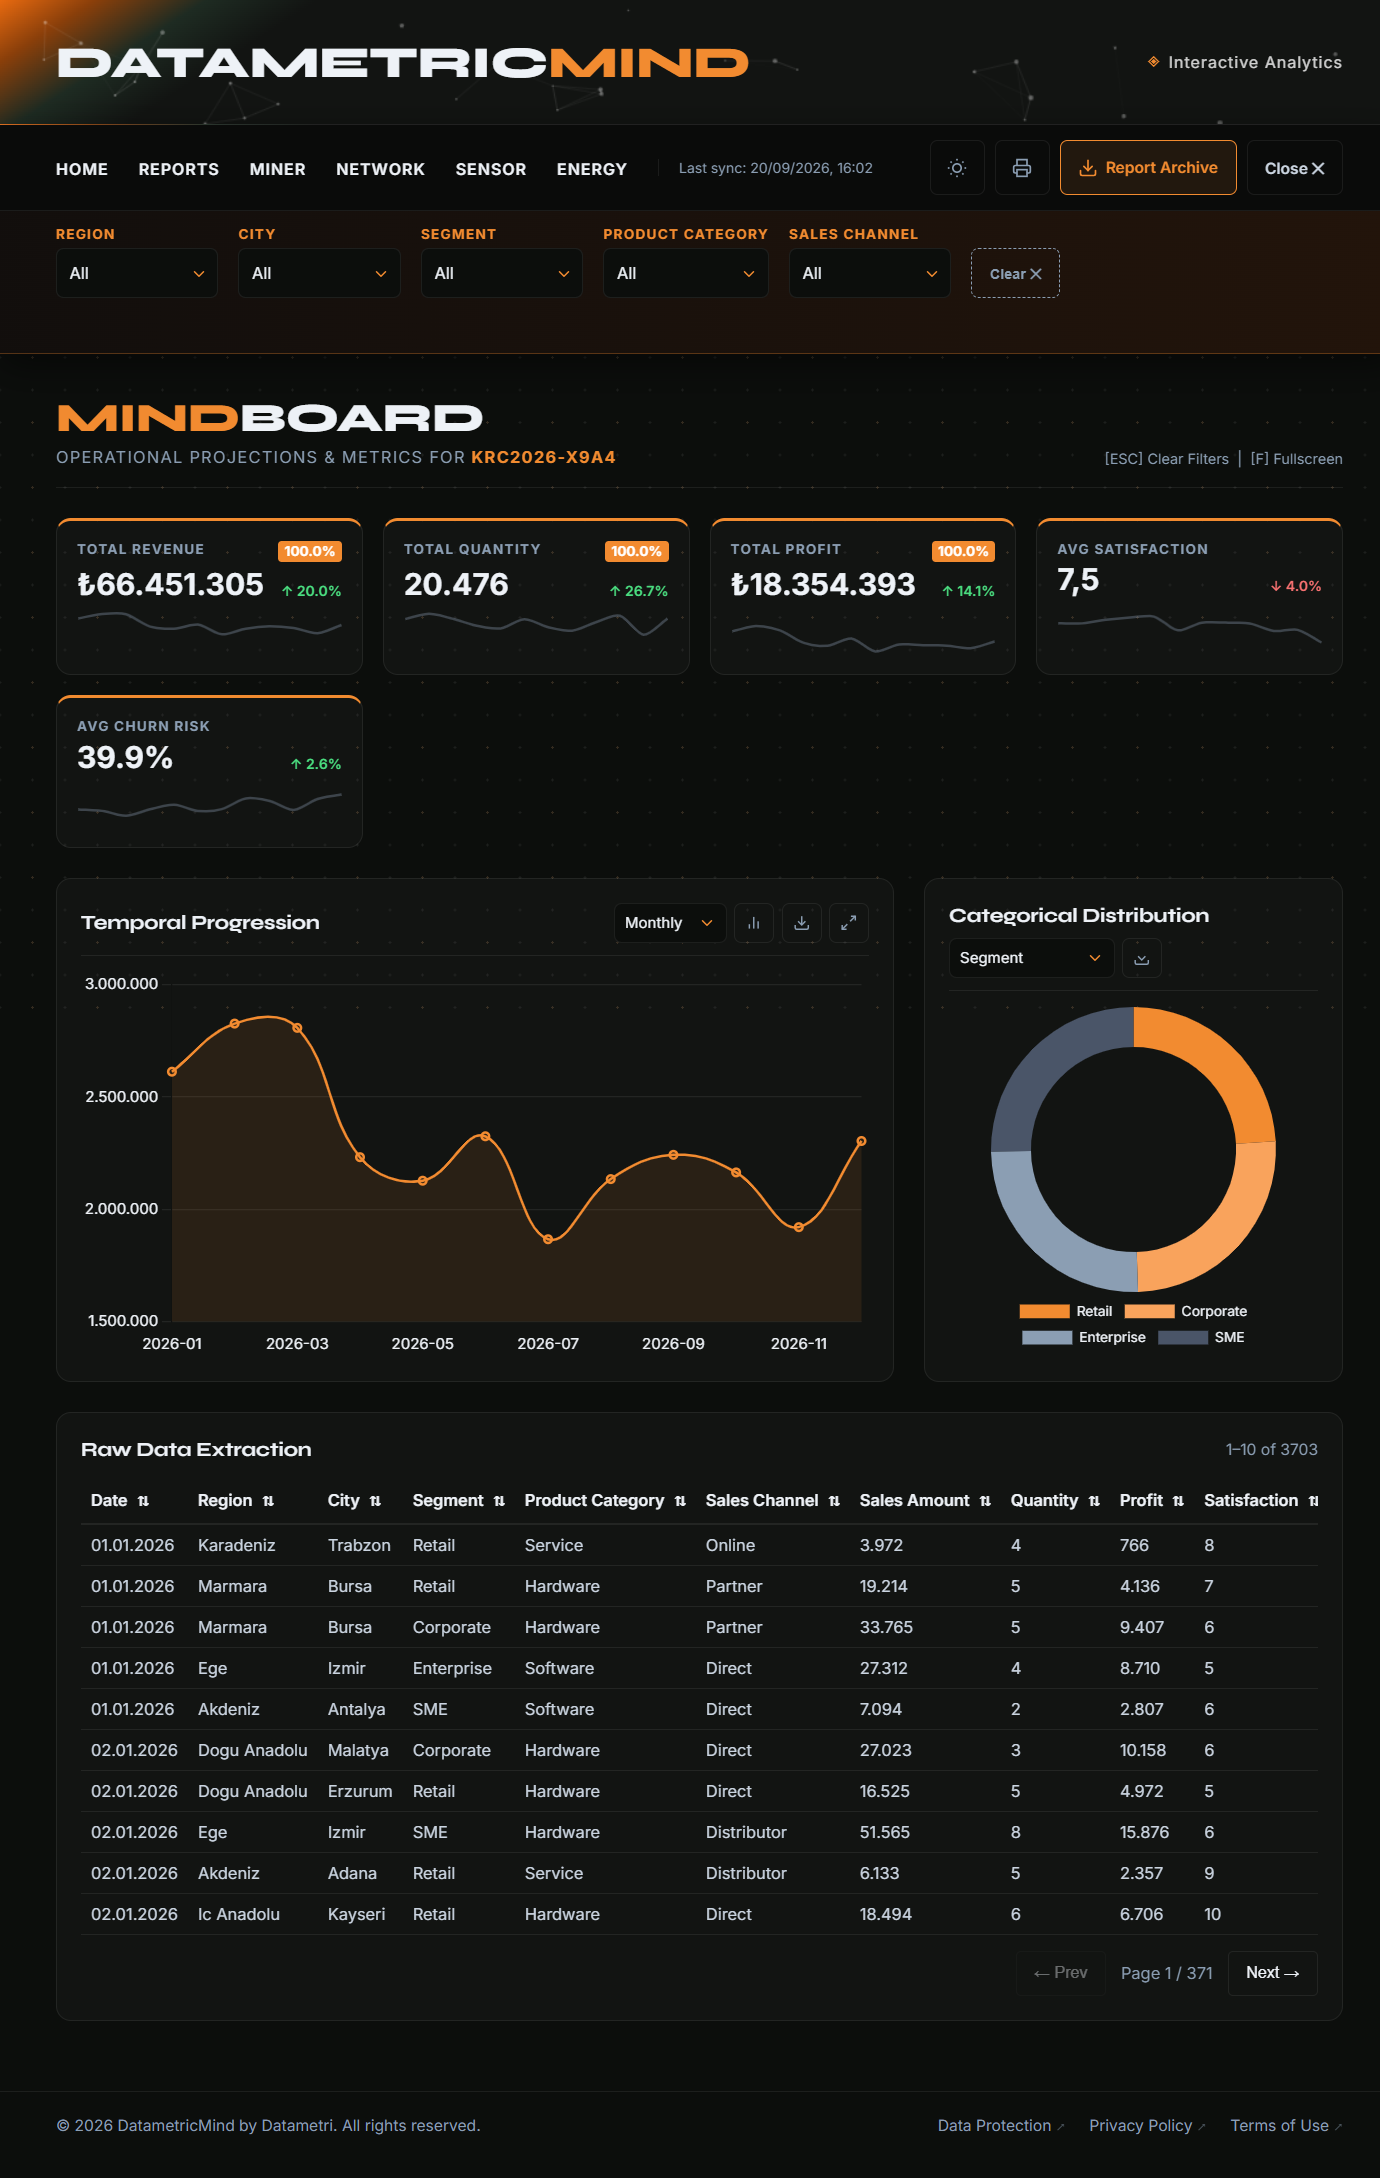Sort table by Sales Amount icon
1380x2178 pixels.
coord(986,1501)
